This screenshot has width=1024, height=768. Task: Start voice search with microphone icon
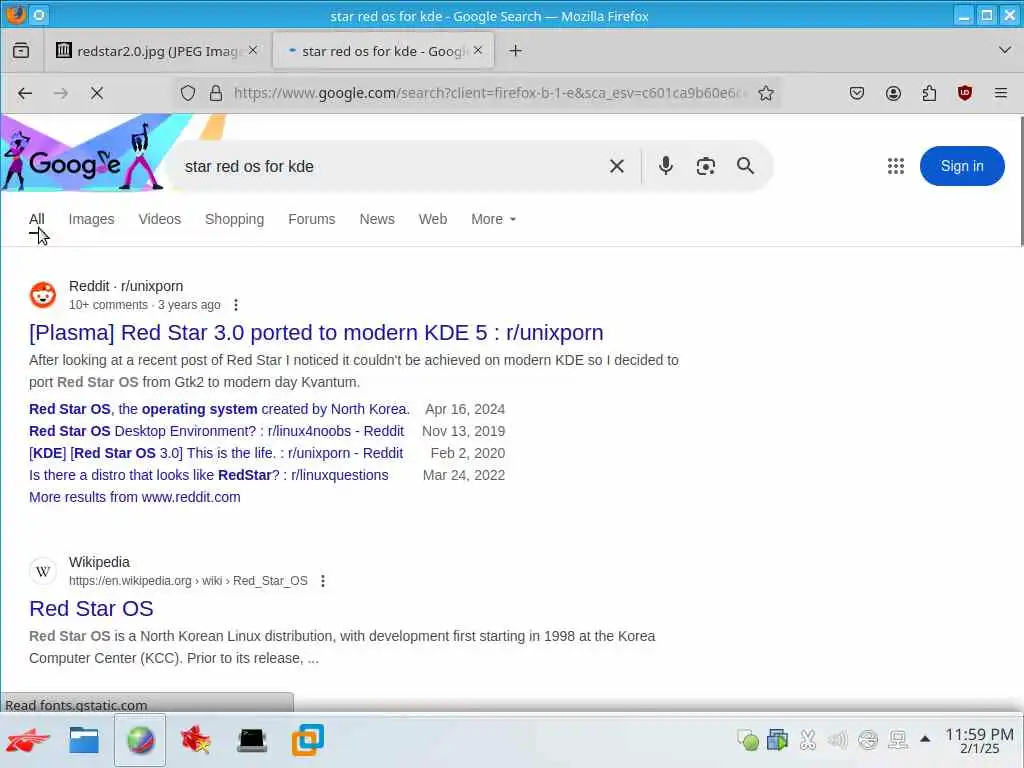665,166
